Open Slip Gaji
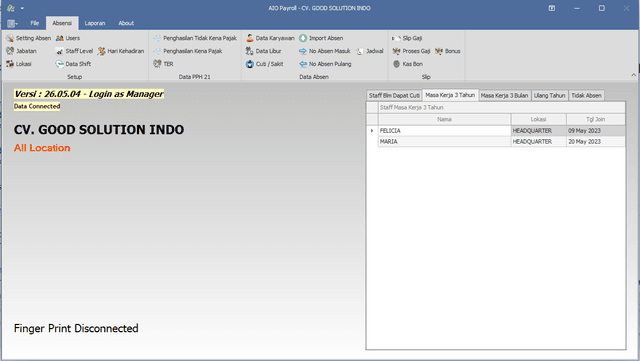 tap(407, 38)
